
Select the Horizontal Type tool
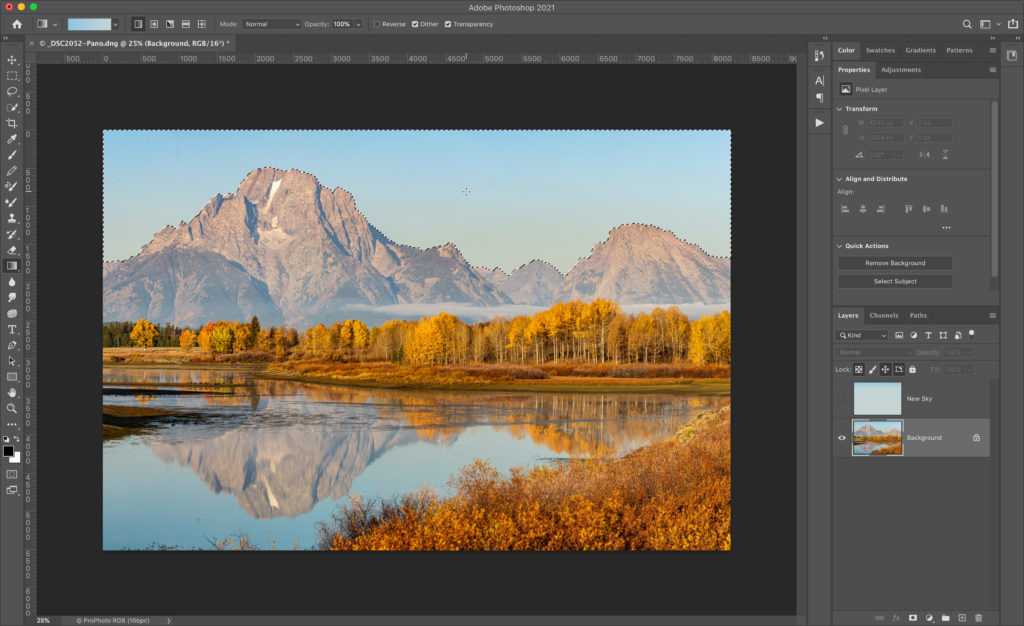[12, 329]
